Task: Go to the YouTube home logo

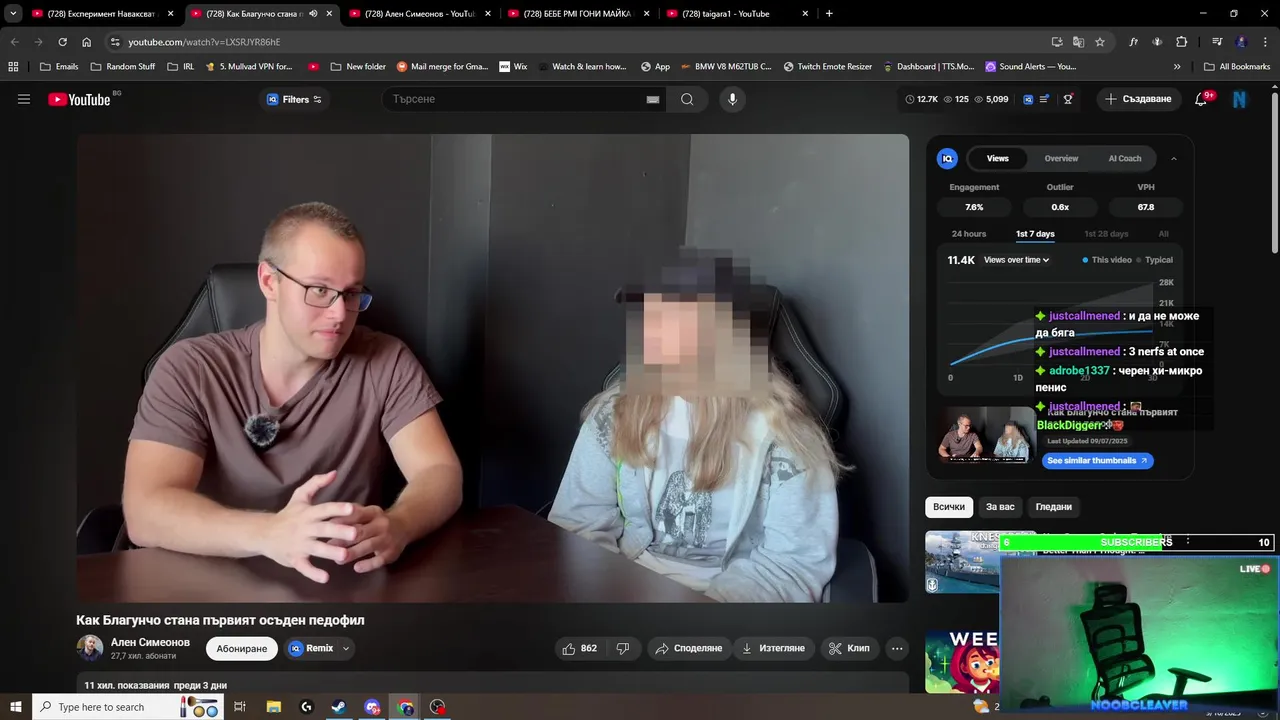Action: (79, 99)
